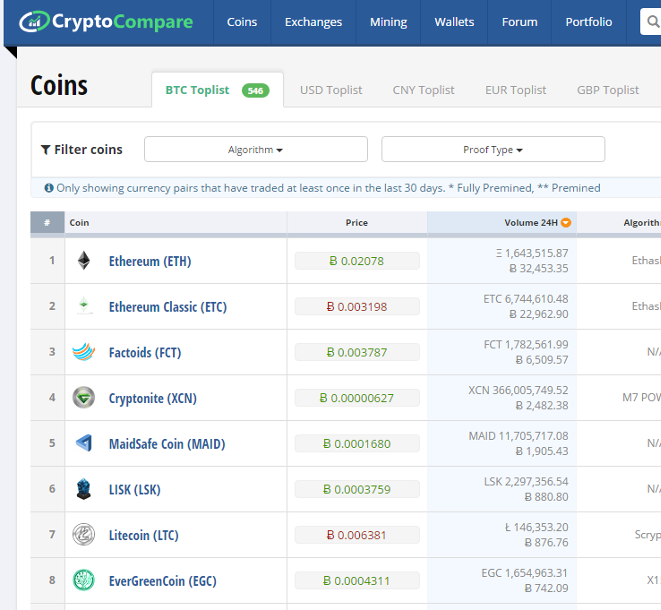This screenshot has width=661, height=610.
Task: Select the BTC Toplist tab
Action: tap(218, 90)
